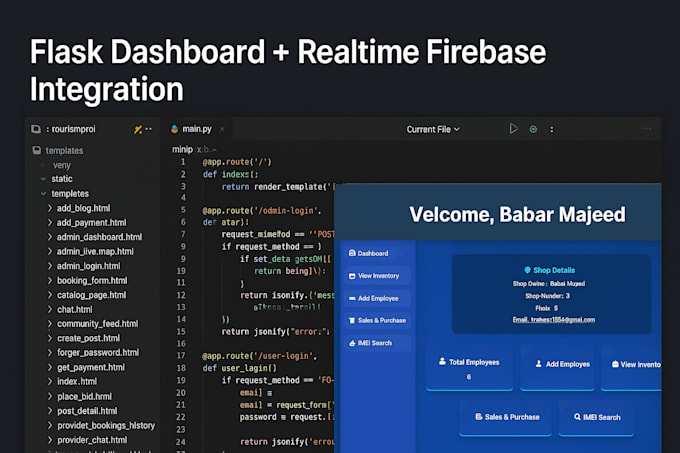Open the vertical dots menu after debug icon
Screen dimensions: 680x453
[x=552, y=129]
